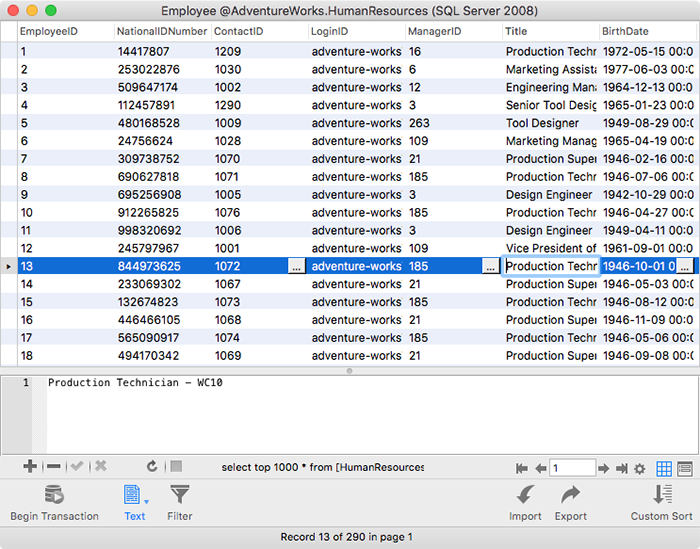Select NationalIDNumber 309738752 cell

(162, 159)
